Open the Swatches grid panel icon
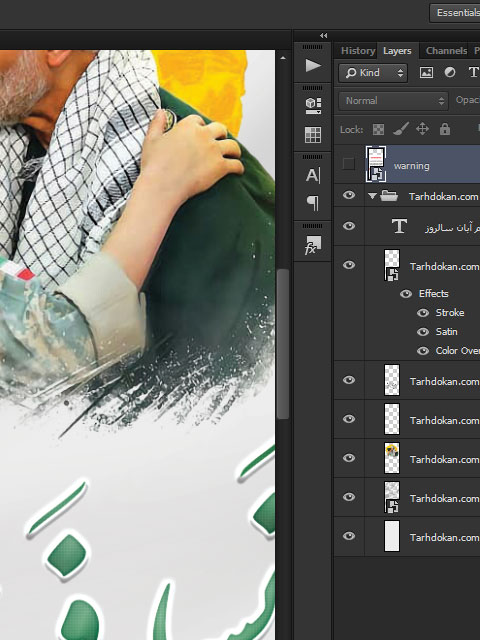The width and height of the screenshot is (480, 640). 313,135
